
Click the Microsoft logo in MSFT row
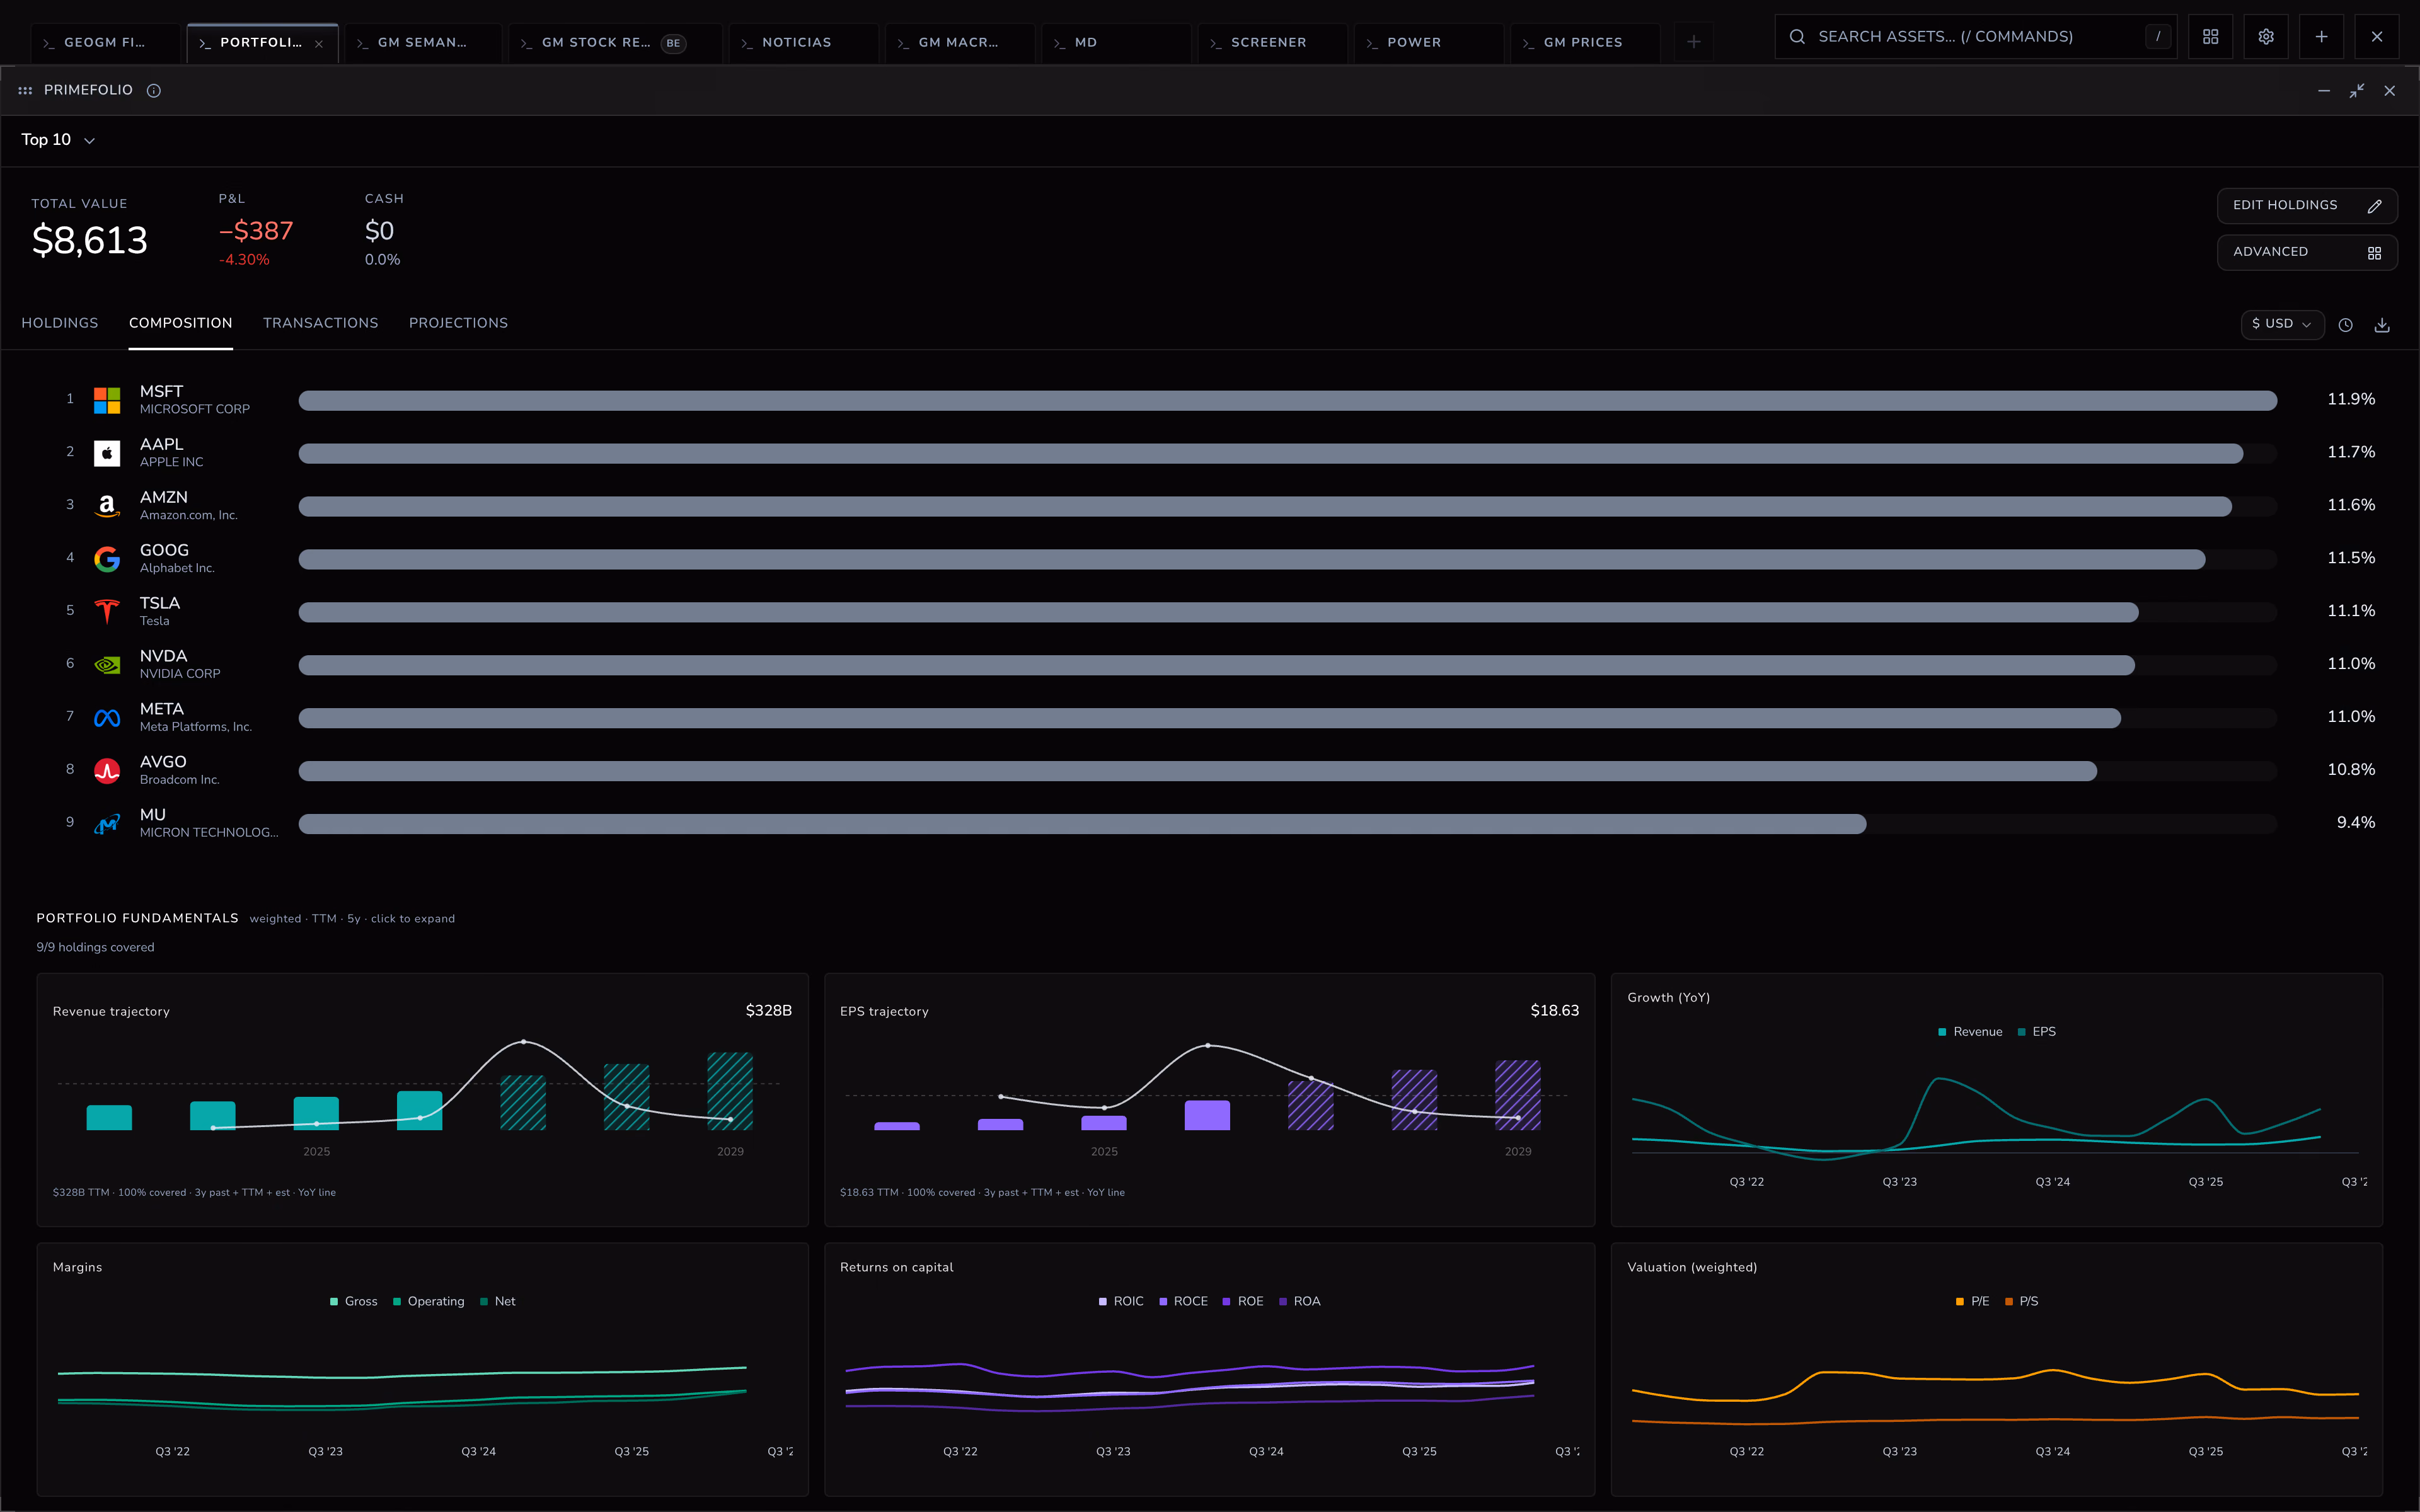click(x=107, y=400)
